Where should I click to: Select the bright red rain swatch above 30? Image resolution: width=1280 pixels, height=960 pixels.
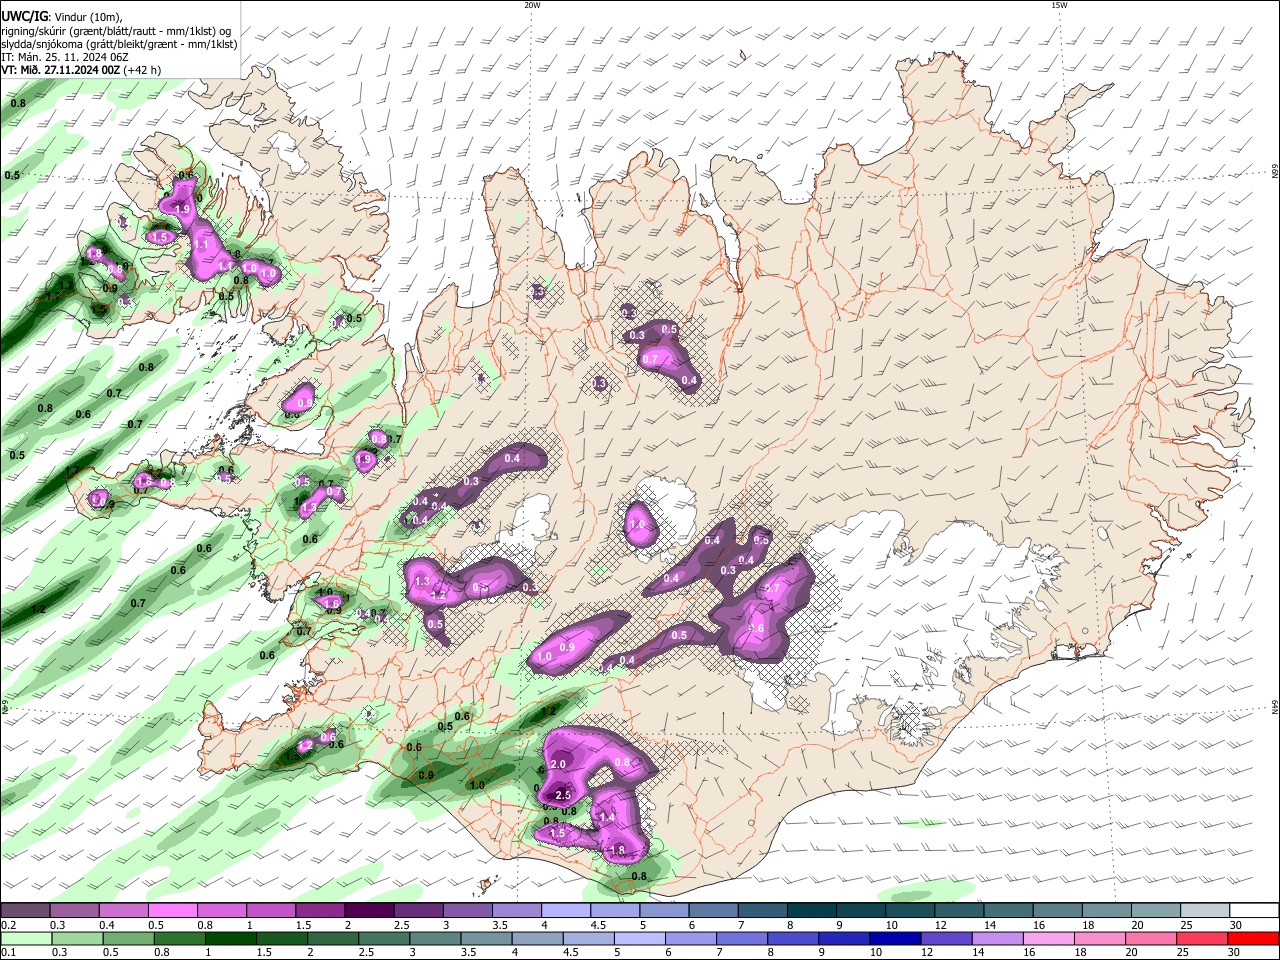tap(1254, 938)
